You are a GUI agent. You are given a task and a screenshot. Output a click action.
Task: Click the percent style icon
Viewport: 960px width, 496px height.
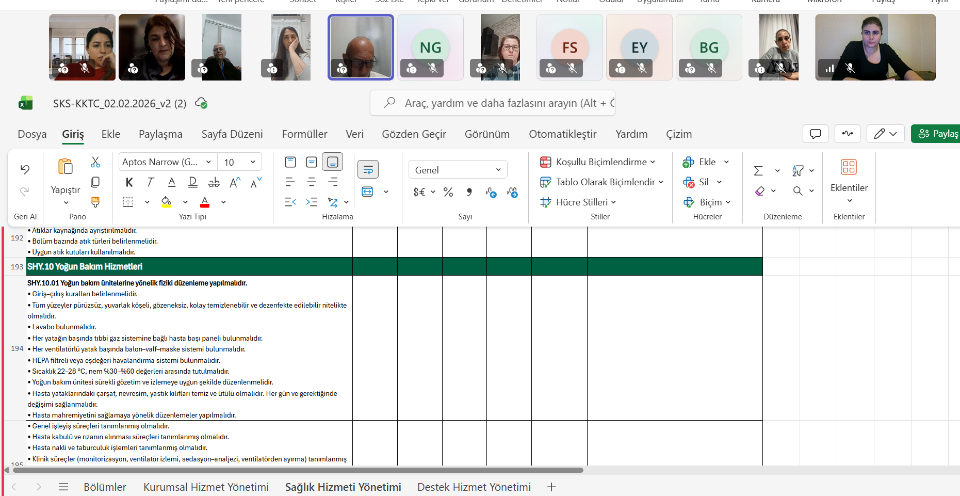pyautogui.click(x=446, y=192)
